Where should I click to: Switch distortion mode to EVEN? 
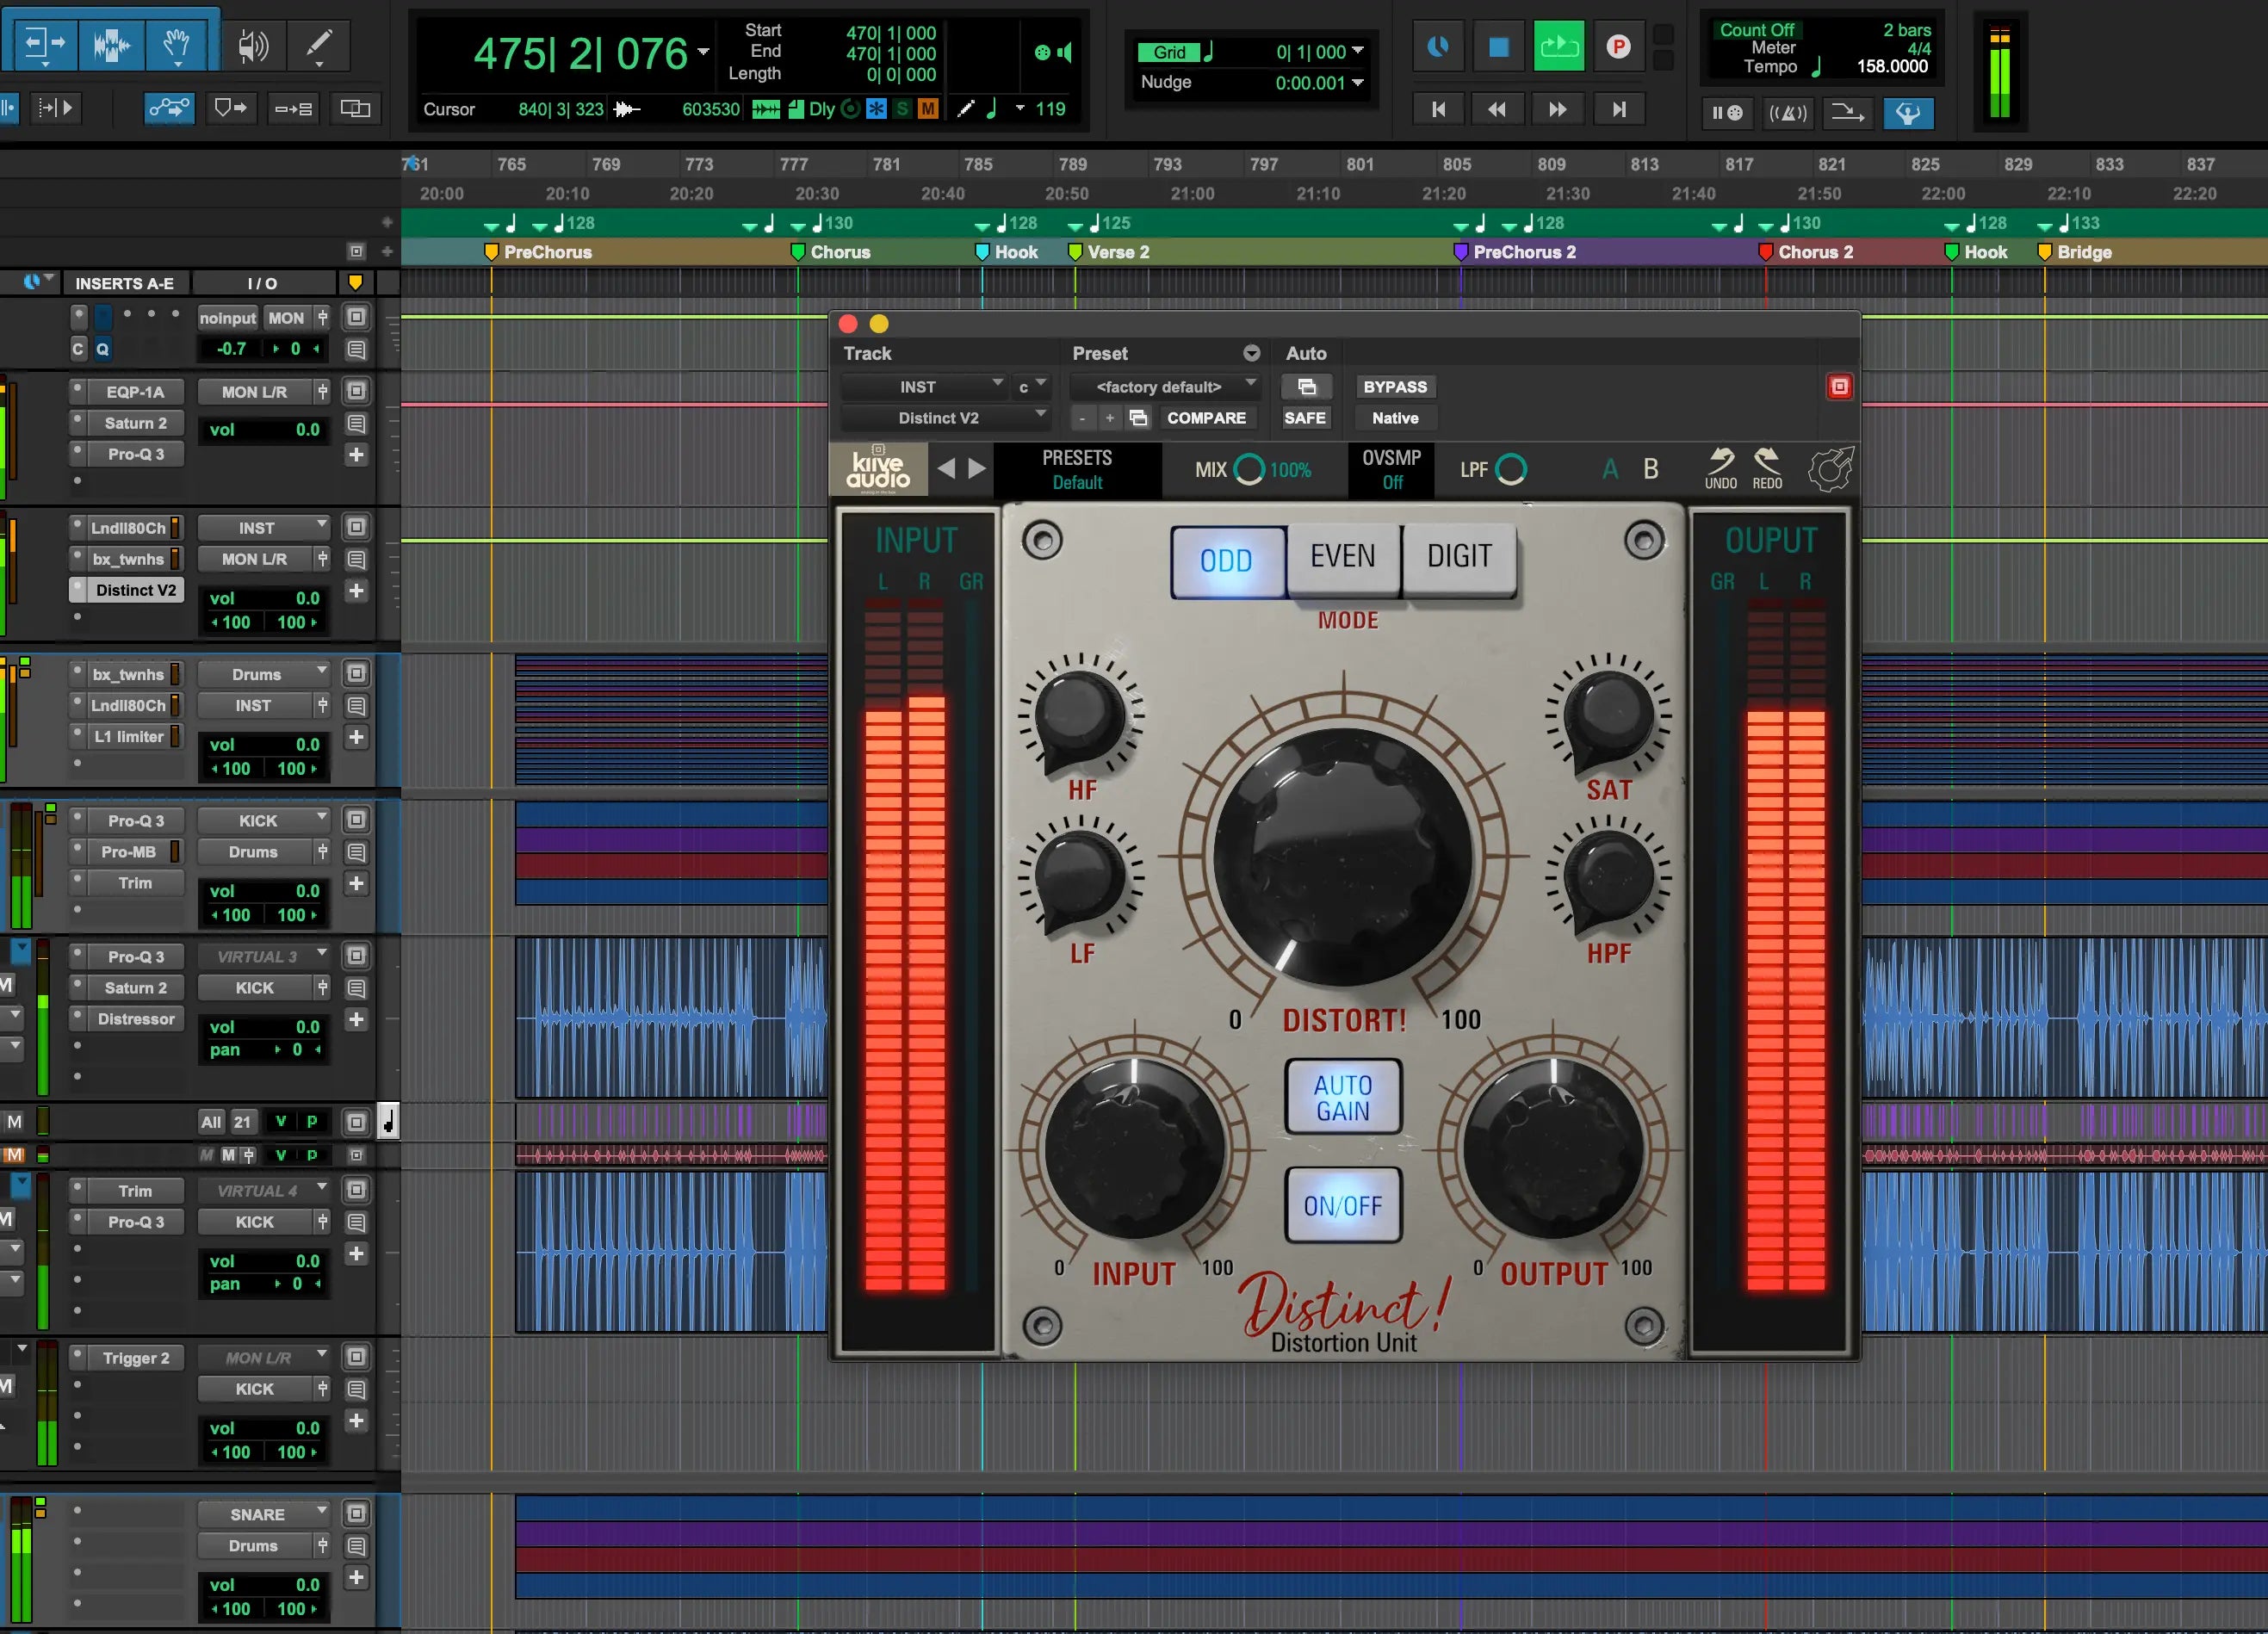point(1342,557)
